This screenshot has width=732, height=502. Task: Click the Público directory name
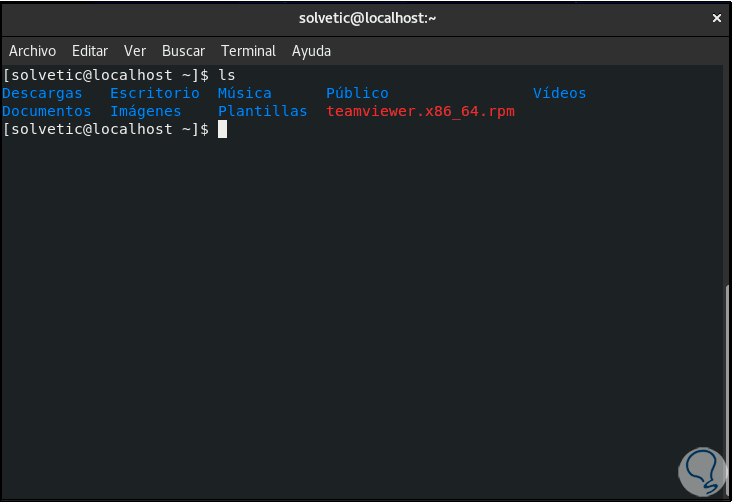pyautogui.click(x=357, y=93)
